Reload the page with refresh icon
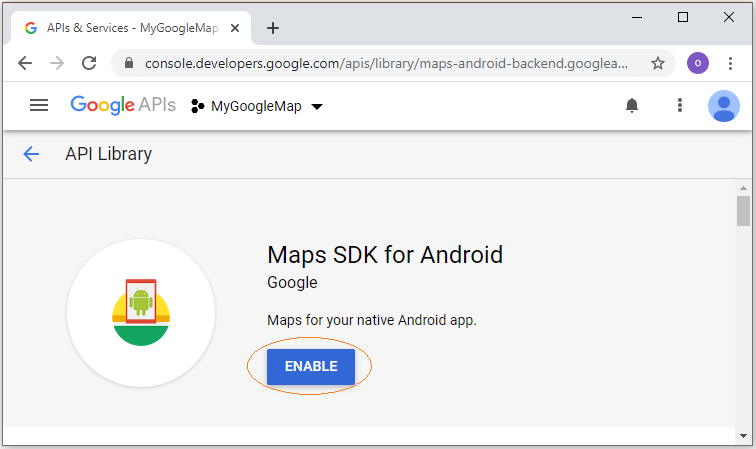The width and height of the screenshot is (756, 449). click(x=89, y=63)
